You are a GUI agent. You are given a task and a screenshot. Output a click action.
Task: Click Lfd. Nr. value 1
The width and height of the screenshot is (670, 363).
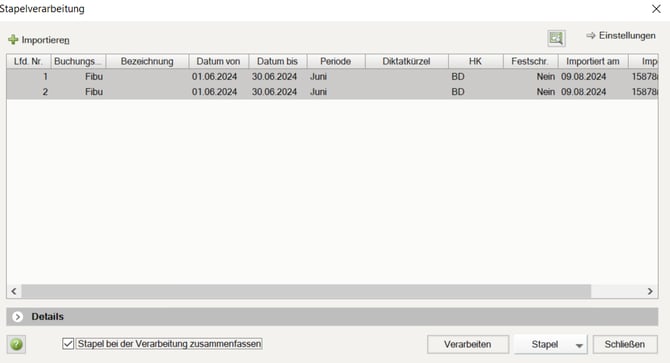[45, 76]
